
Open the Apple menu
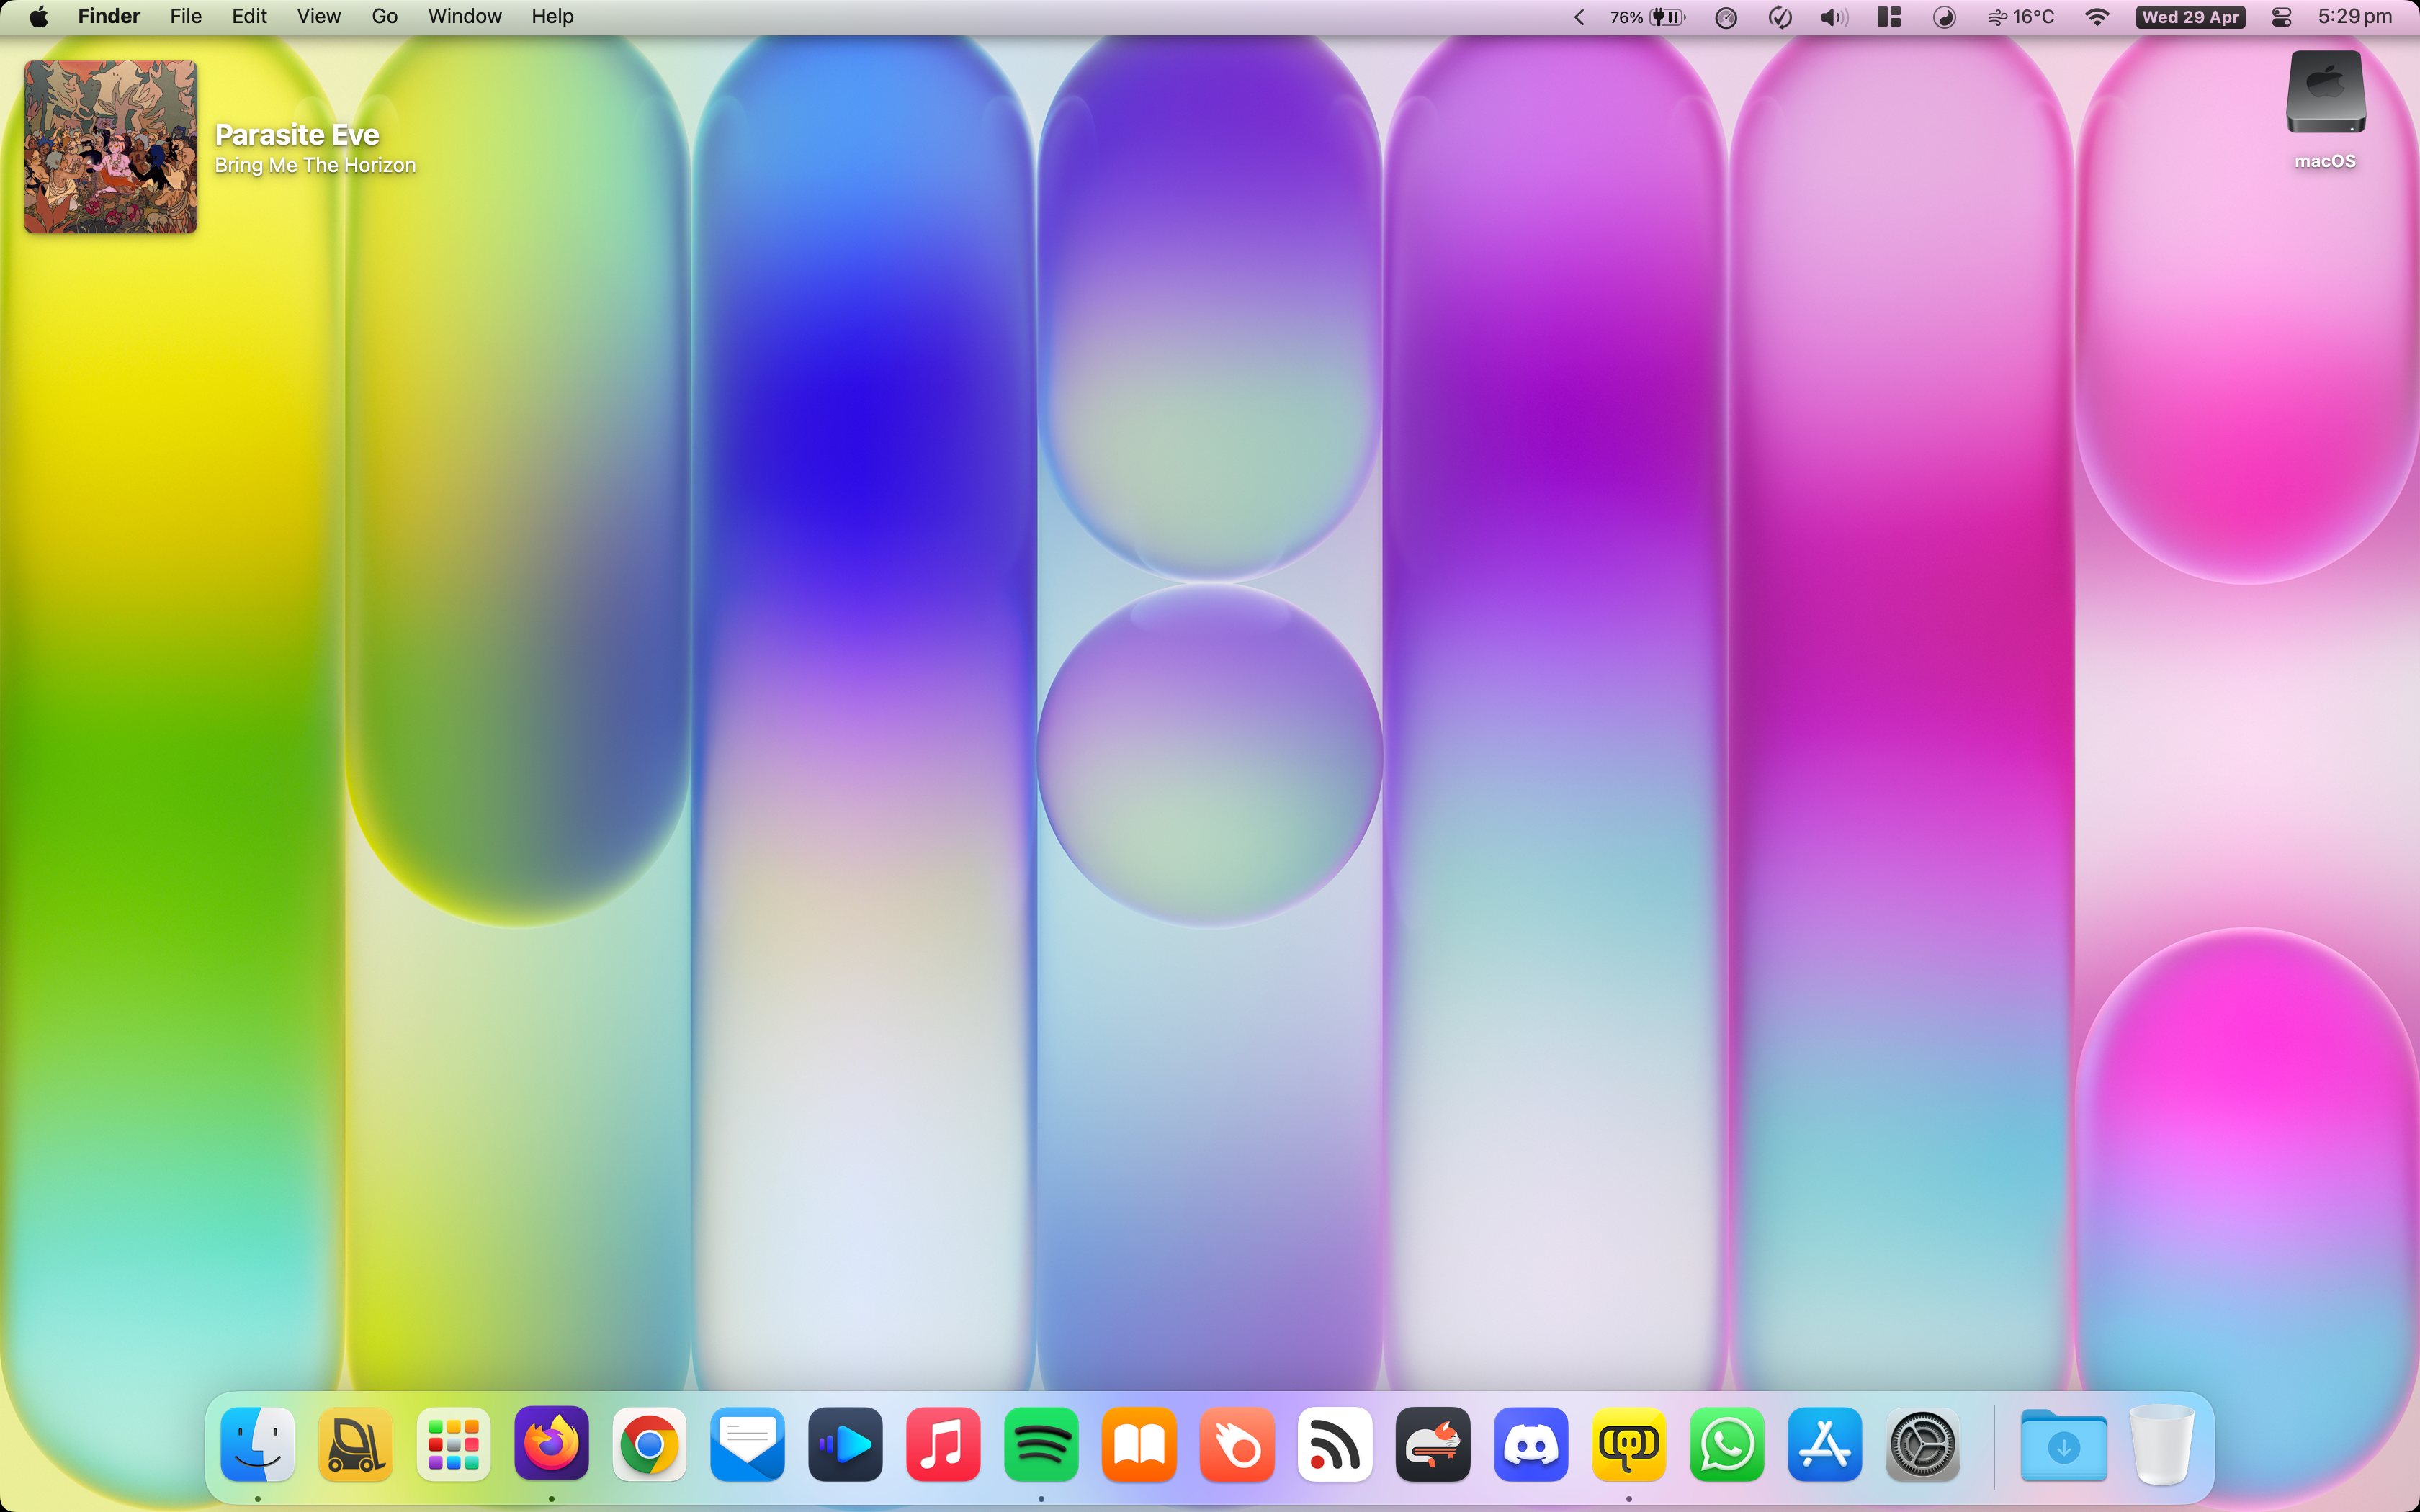[x=39, y=17]
